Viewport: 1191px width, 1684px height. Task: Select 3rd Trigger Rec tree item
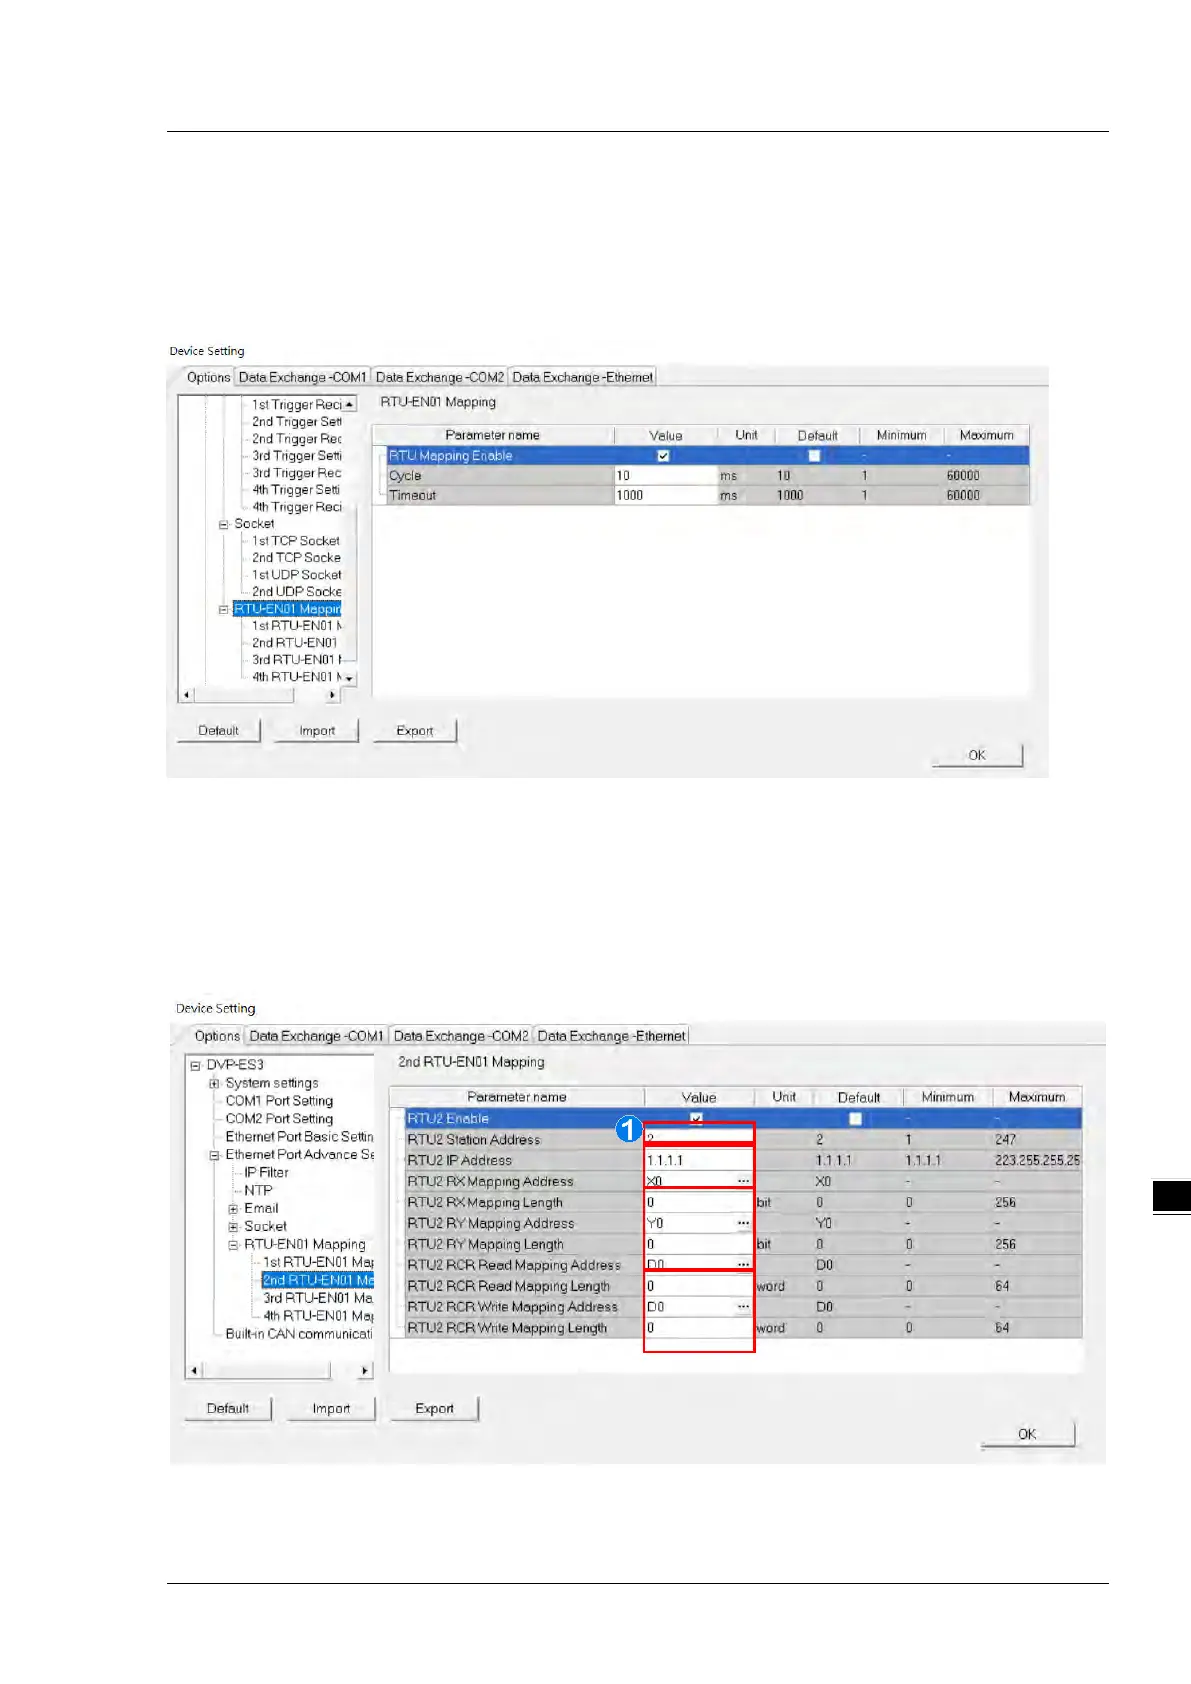coord(296,473)
